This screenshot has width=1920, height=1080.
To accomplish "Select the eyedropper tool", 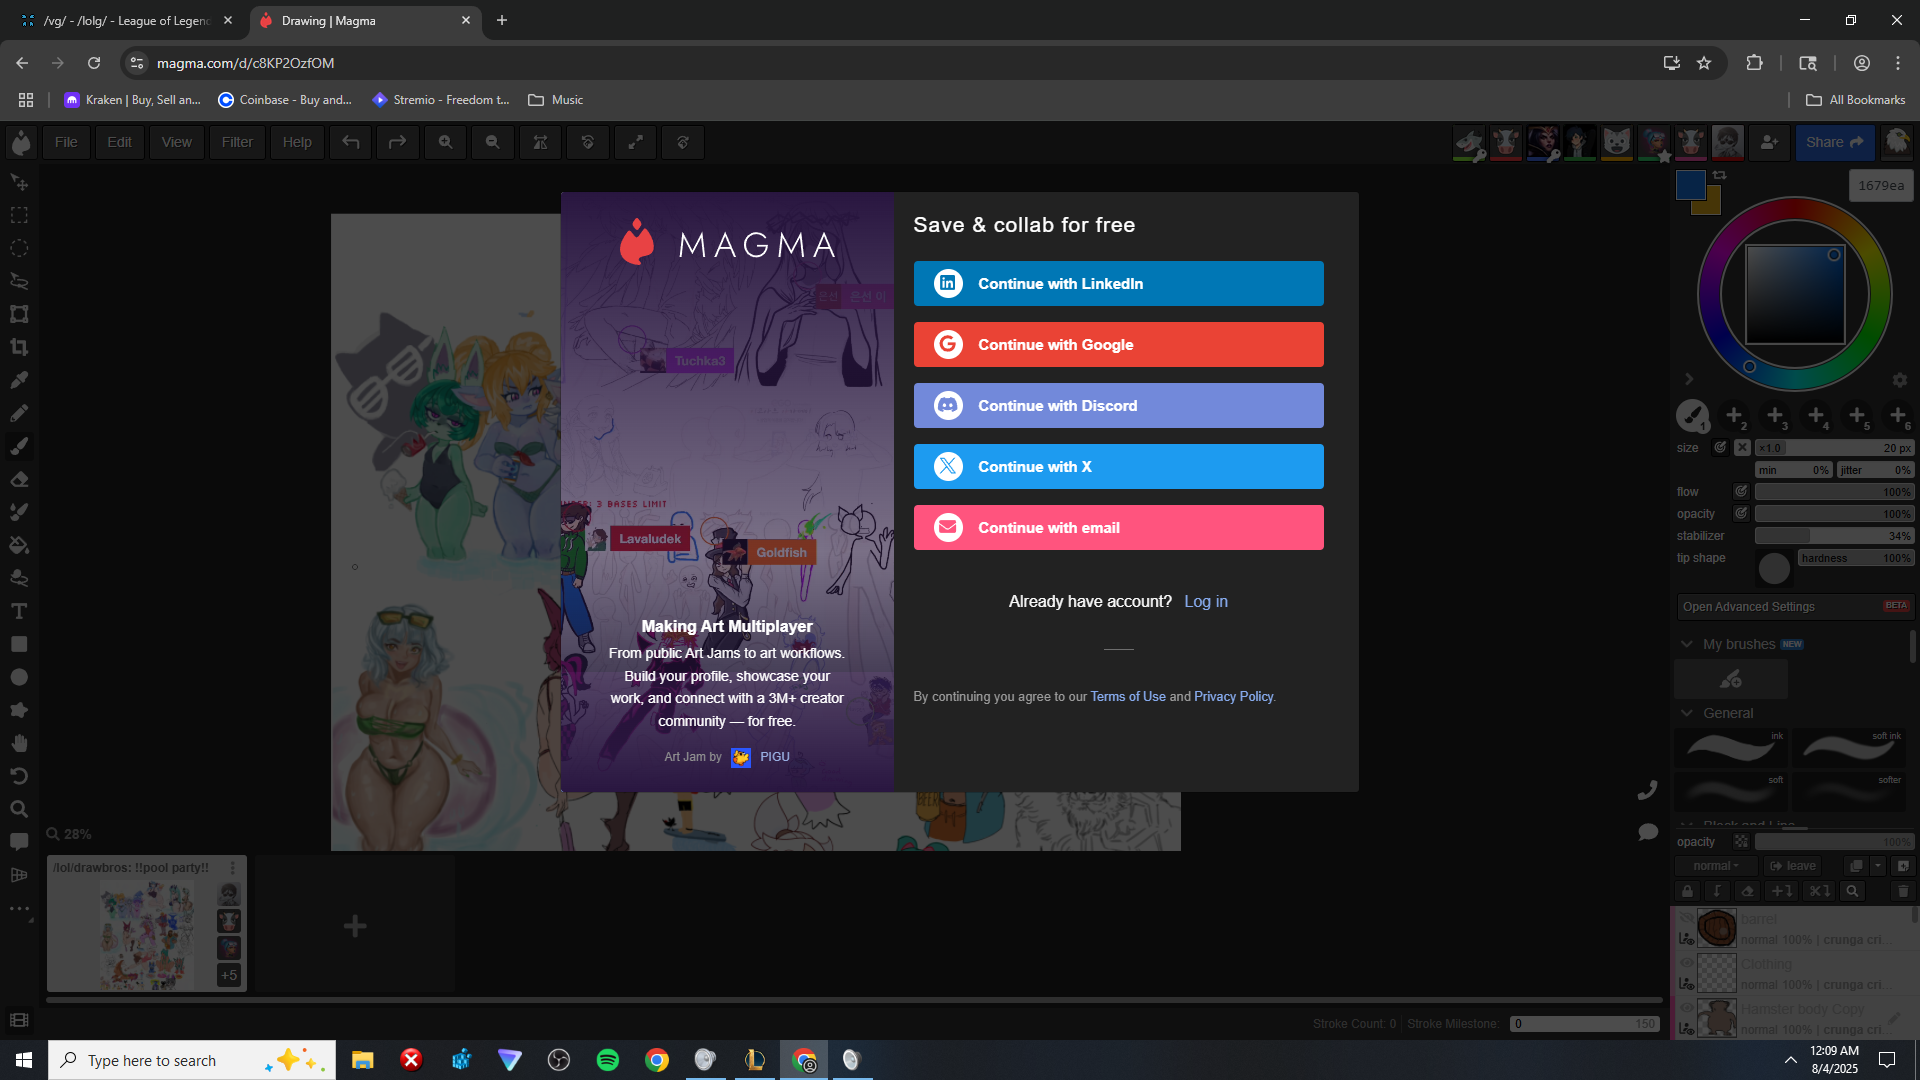I will [x=19, y=380].
